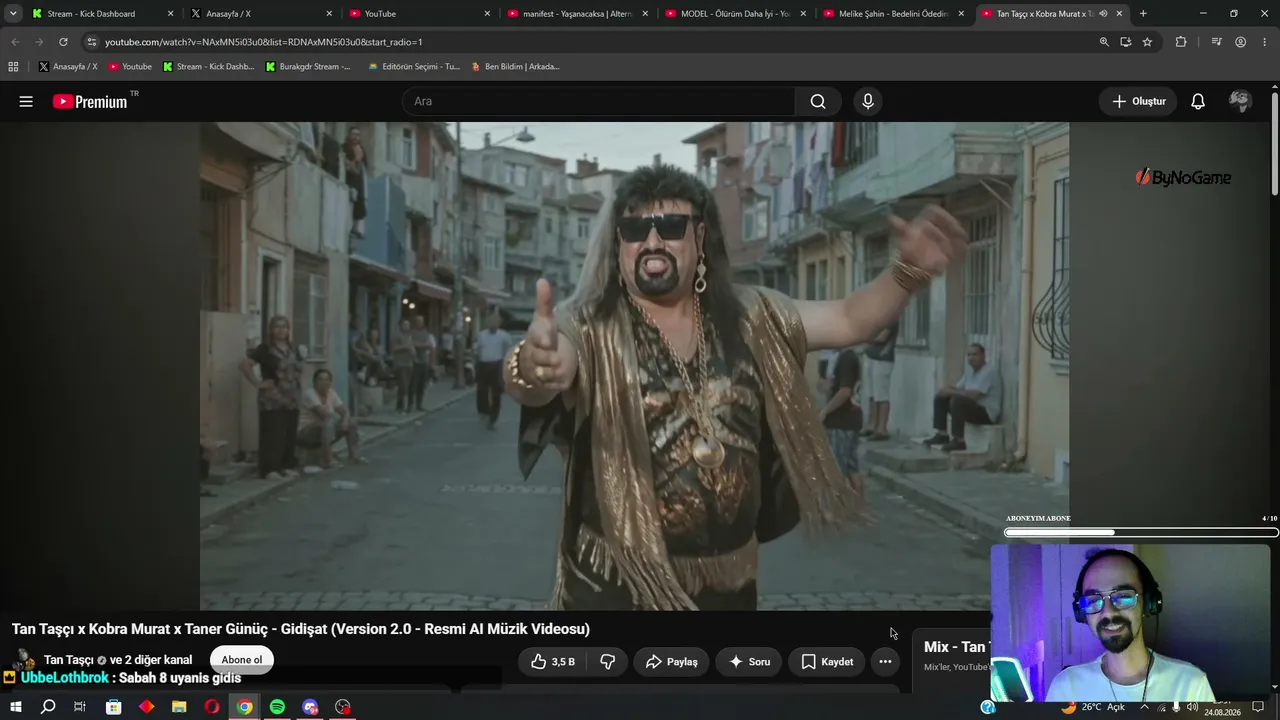The width and height of the screenshot is (1280, 720).
Task: Switch to Anasayfa / X tab
Action: [262, 14]
